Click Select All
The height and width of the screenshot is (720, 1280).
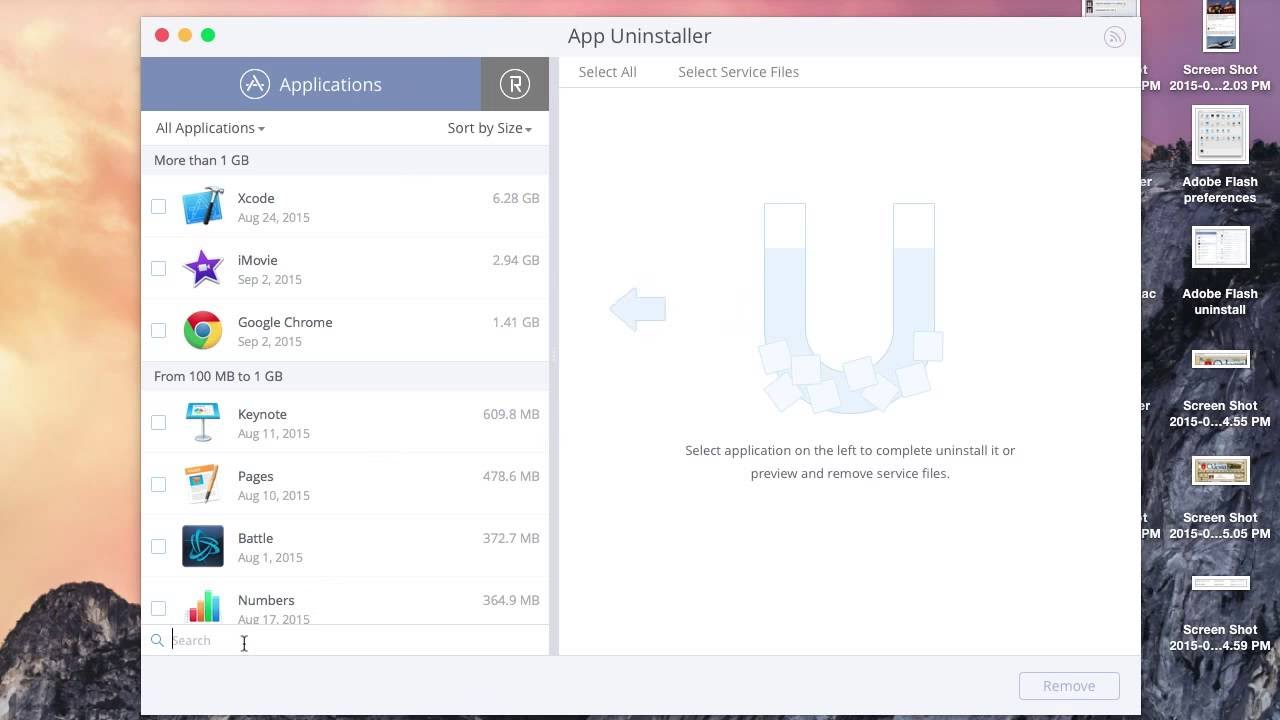pos(607,72)
